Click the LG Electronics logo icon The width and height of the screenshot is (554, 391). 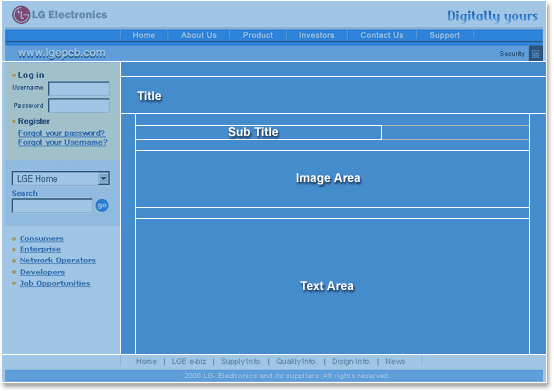(21, 15)
